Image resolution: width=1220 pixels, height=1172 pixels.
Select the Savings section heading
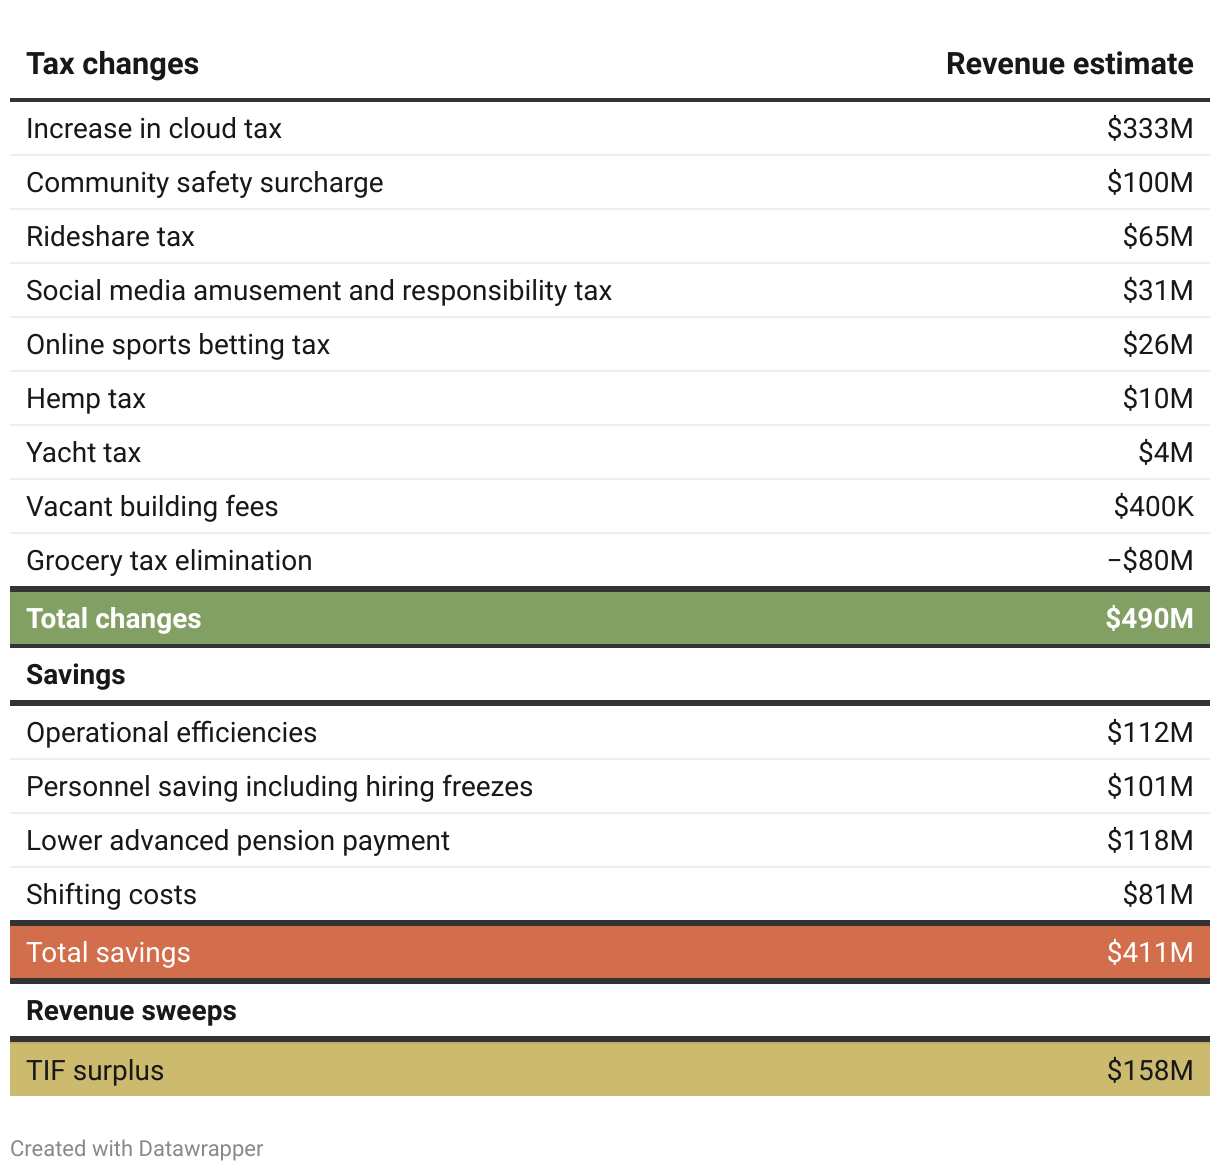coord(76,675)
